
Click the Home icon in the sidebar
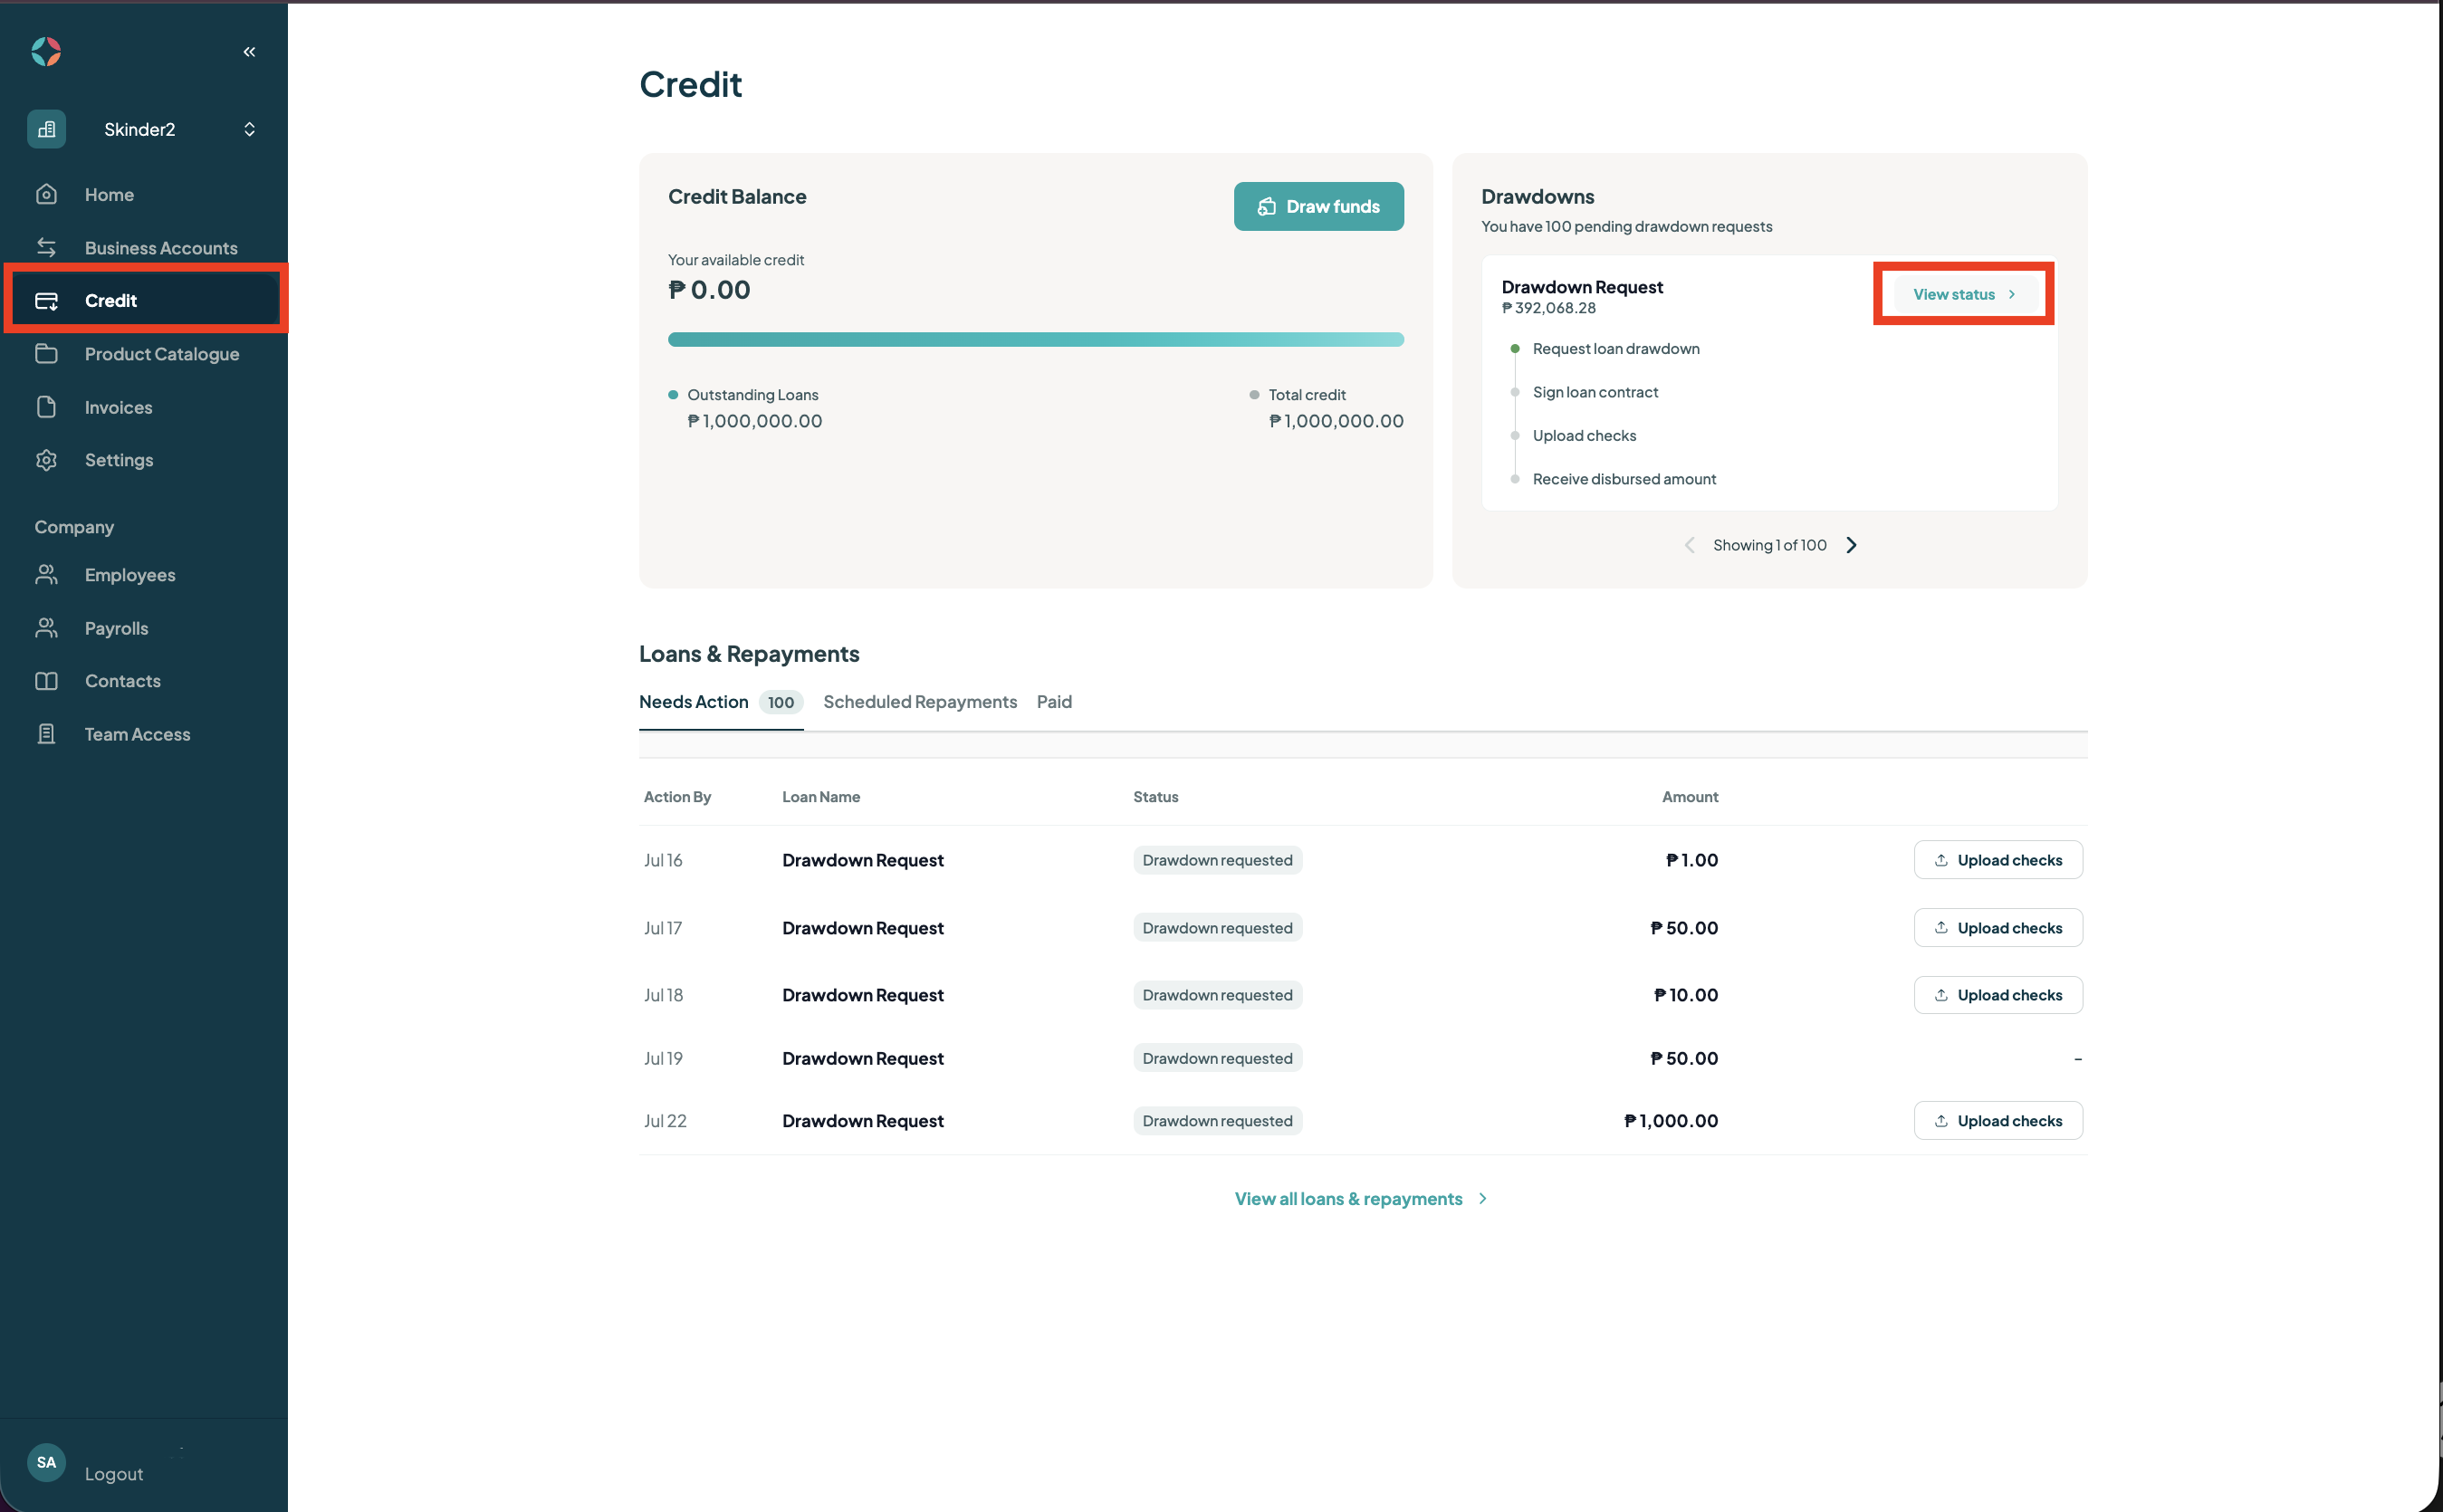46,194
